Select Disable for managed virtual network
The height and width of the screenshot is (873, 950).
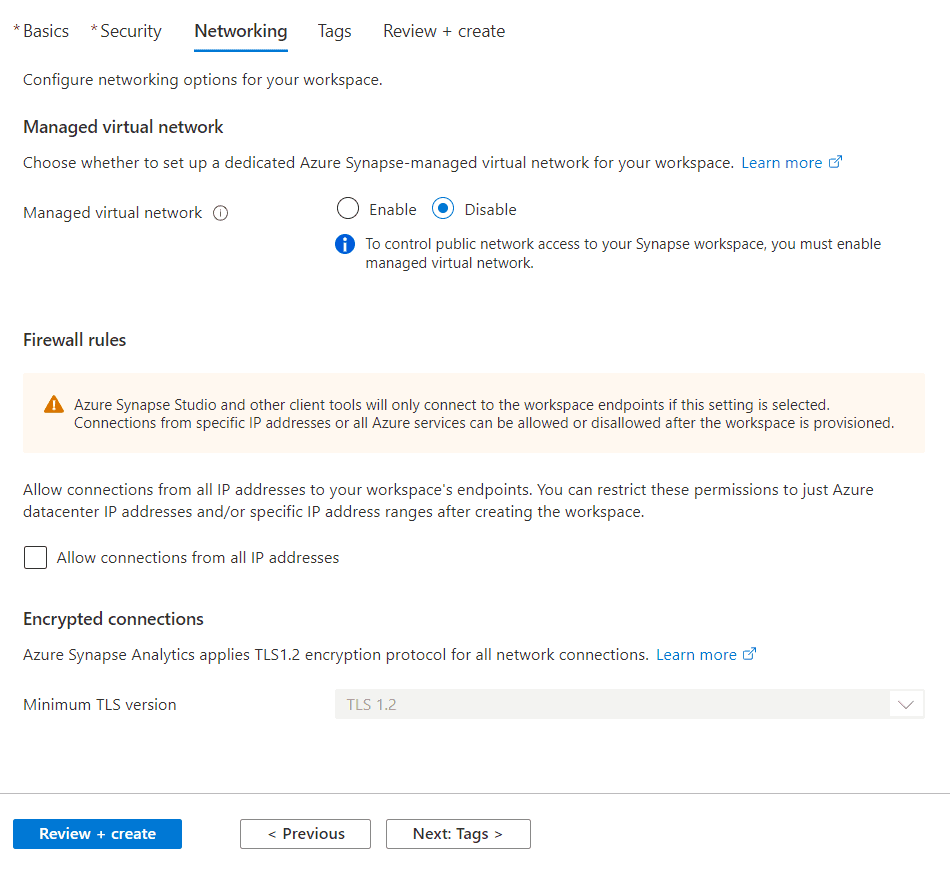coord(443,208)
